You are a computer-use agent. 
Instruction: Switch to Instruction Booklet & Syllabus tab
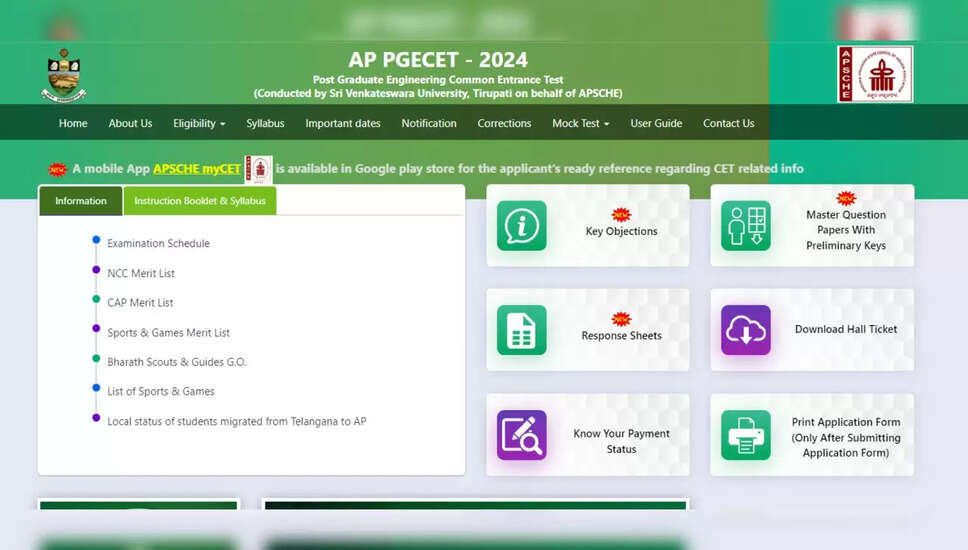click(x=200, y=201)
